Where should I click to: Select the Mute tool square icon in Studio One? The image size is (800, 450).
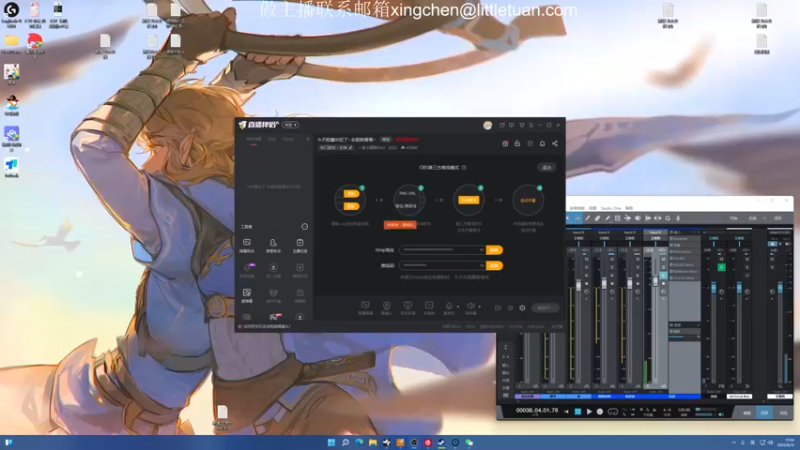(x=617, y=218)
